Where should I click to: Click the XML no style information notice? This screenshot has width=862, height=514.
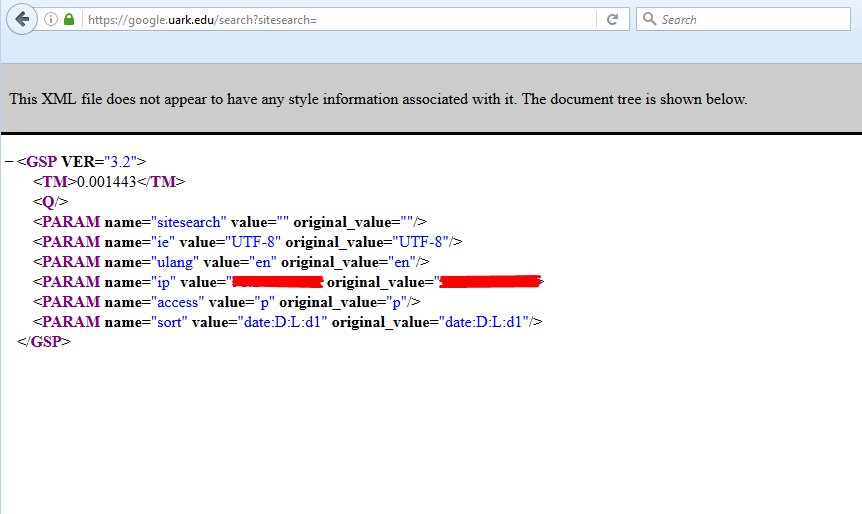(378, 99)
